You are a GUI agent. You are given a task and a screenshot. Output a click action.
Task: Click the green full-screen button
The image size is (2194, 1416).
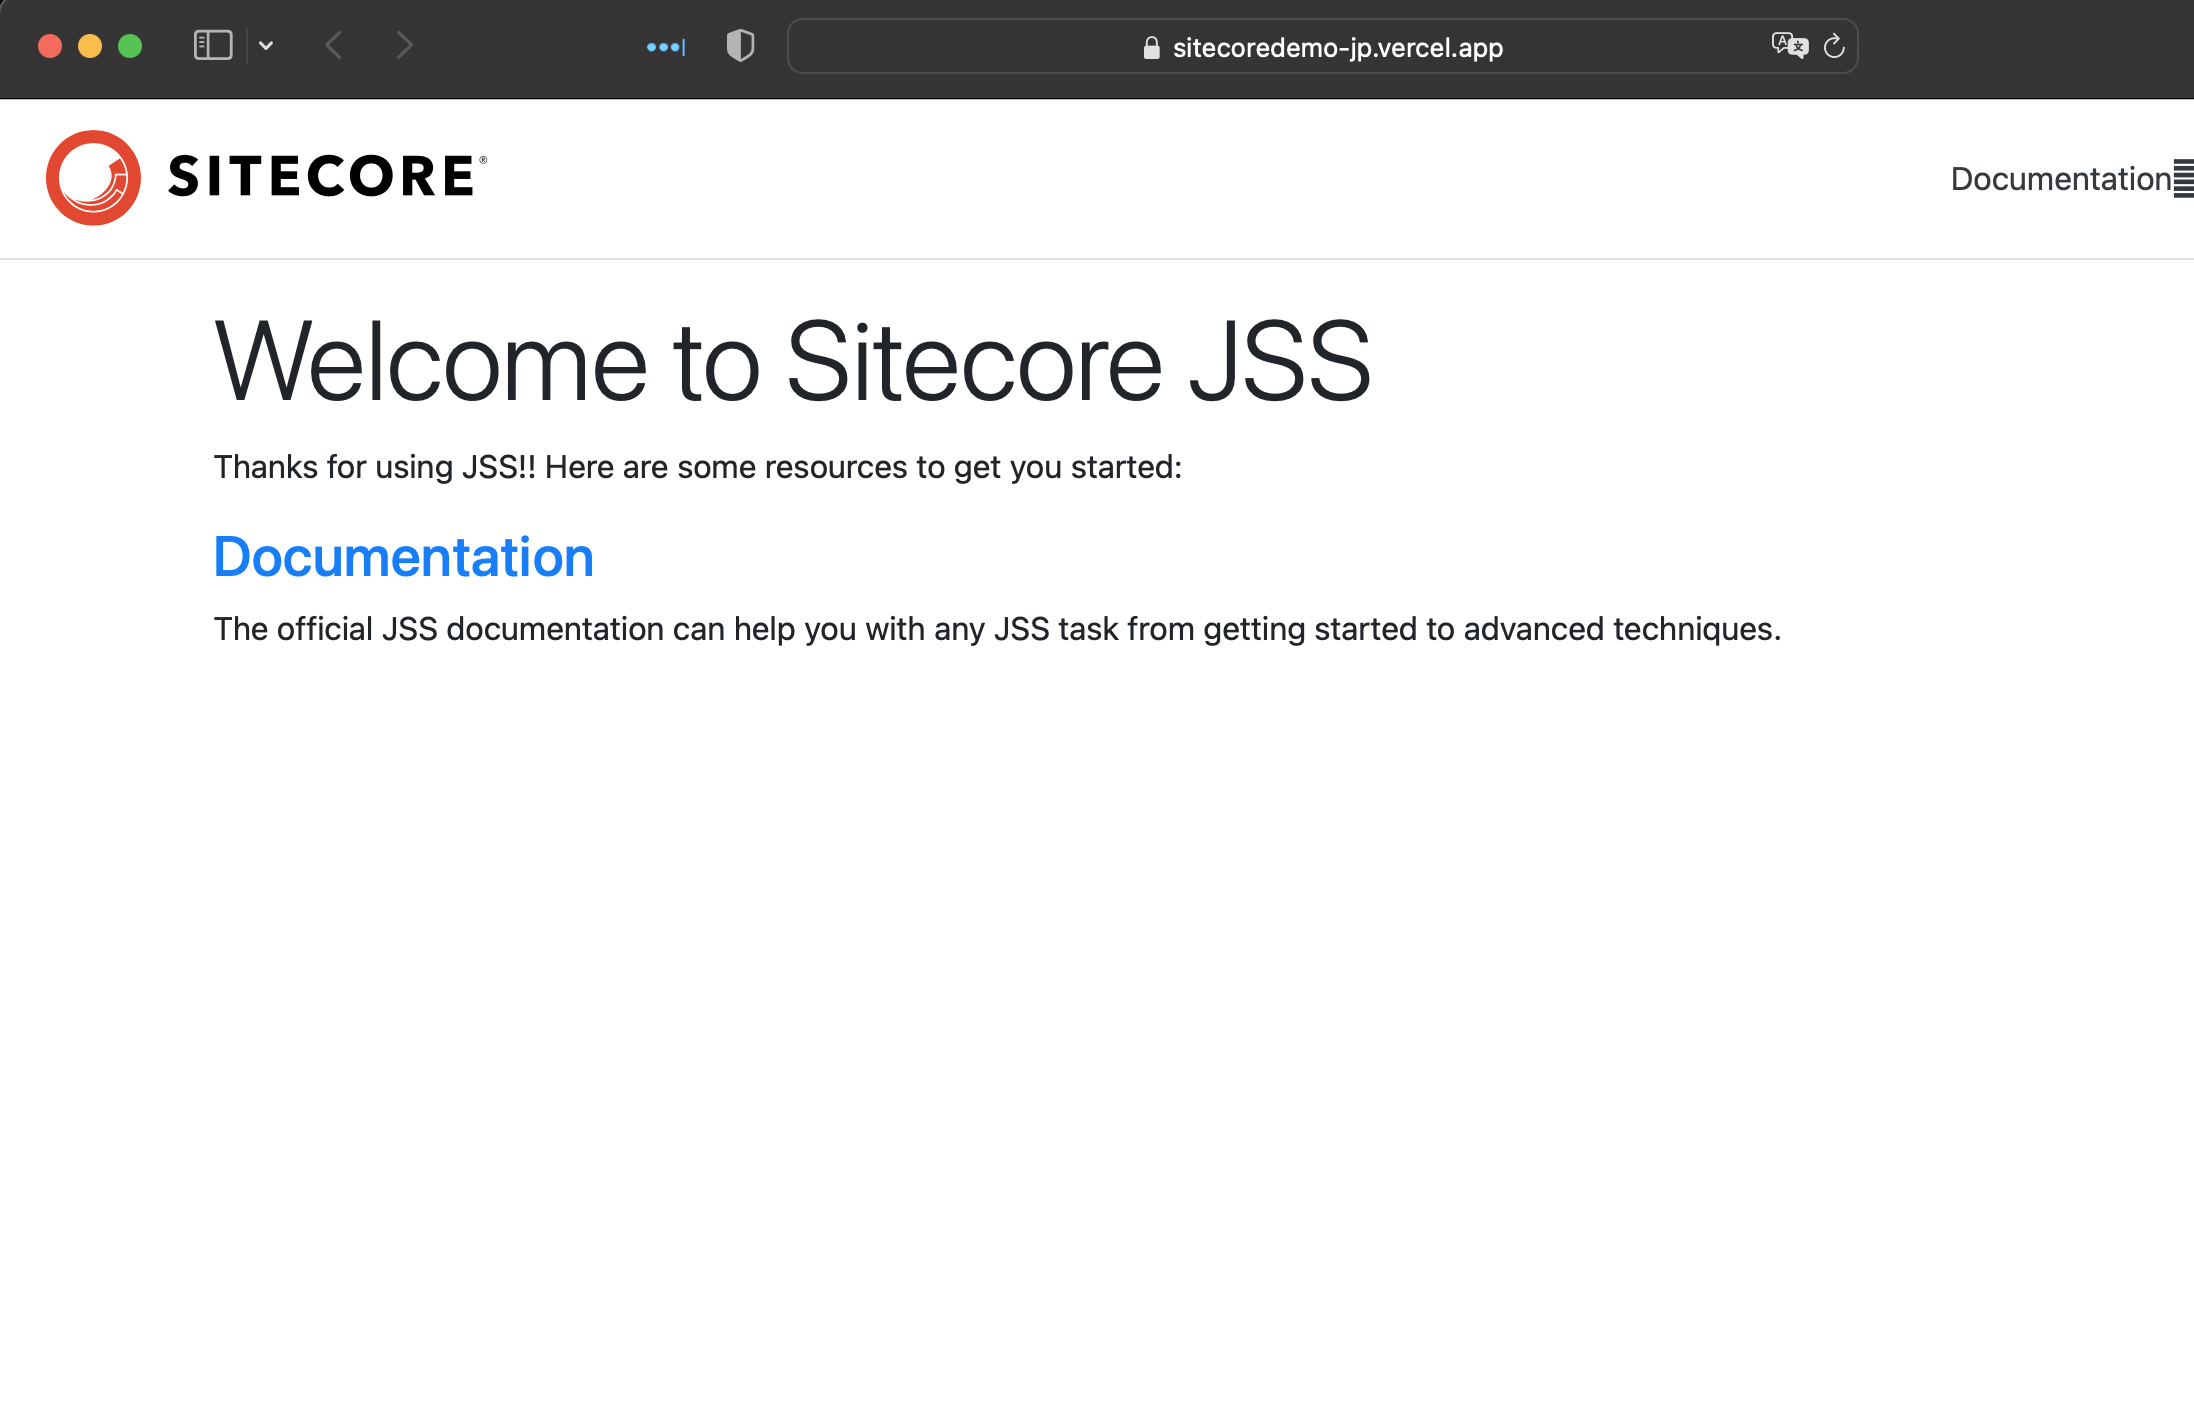[x=130, y=46]
